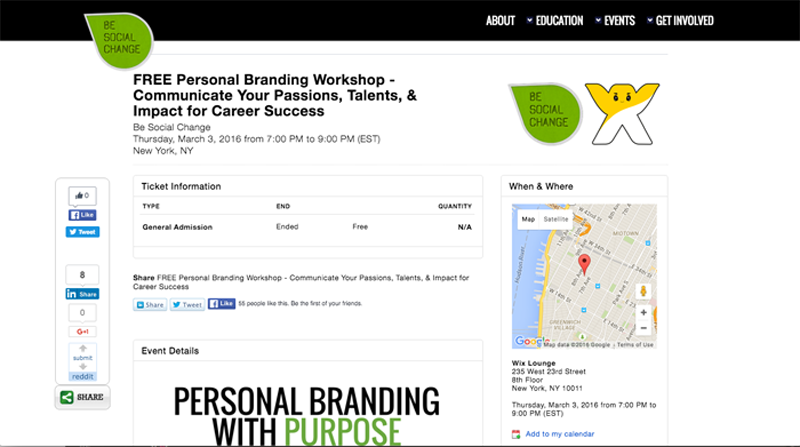Click the LinkedIn Share button under ticket info
This screenshot has width=800, height=447.
click(x=150, y=305)
